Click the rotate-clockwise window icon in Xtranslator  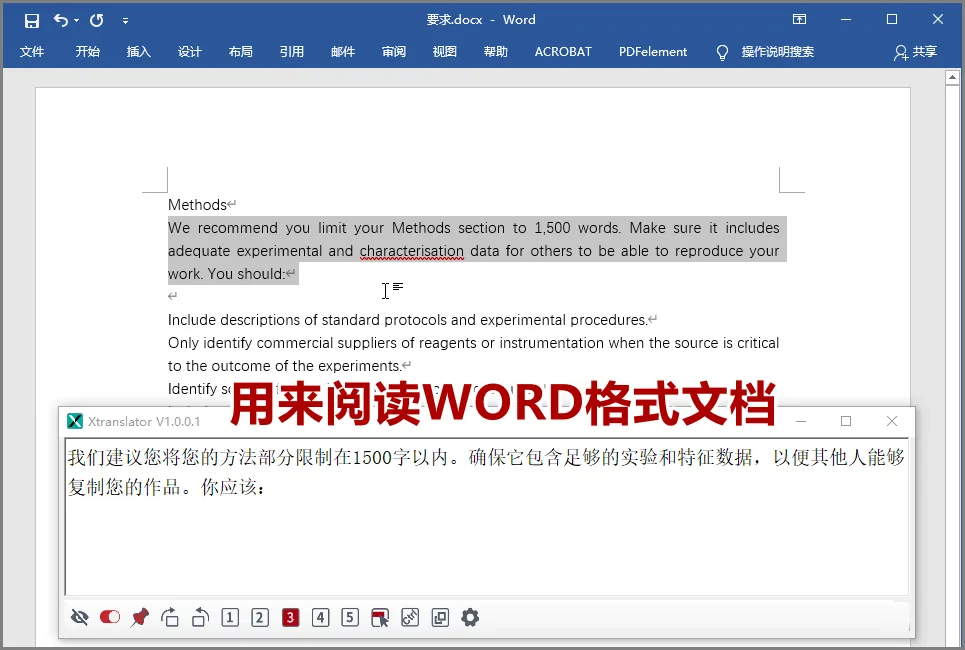pyautogui.click(x=170, y=617)
